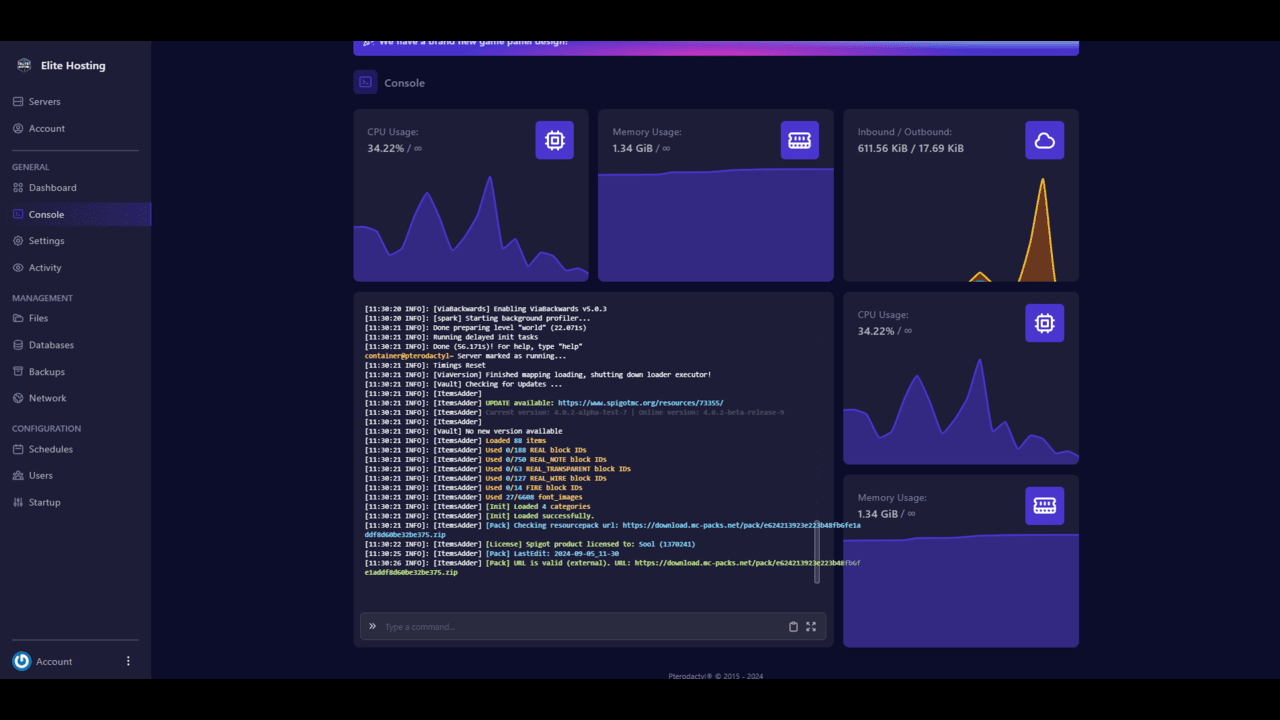Viewport: 1280px width, 720px height.
Task: Open the account three-dot options menu
Action: coord(128,662)
